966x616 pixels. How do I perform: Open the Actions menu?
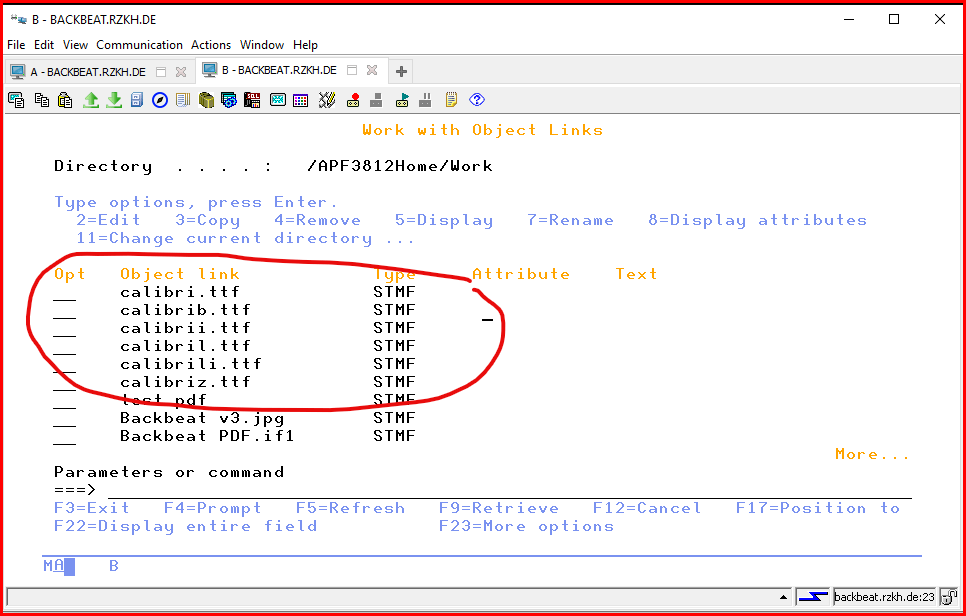211,45
